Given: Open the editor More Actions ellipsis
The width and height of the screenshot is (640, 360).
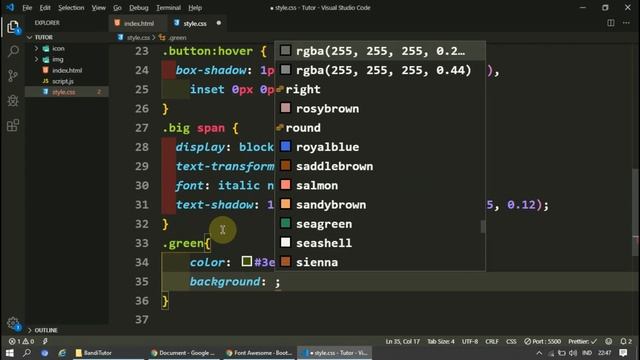Looking at the screenshot, I should [x=626, y=23].
